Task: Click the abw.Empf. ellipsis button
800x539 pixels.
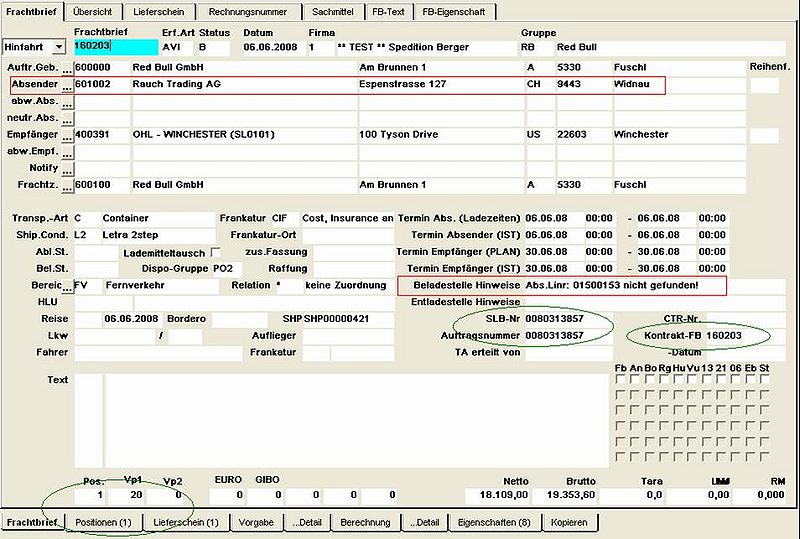Action: click(x=67, y=153)
